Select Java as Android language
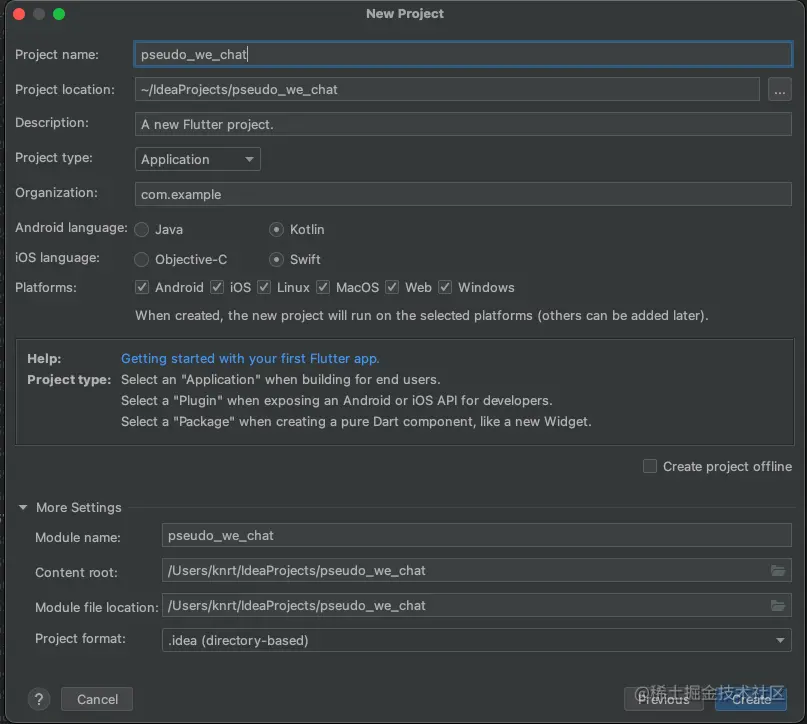Viewport: 807px width, 724px height. coord(142,230)
